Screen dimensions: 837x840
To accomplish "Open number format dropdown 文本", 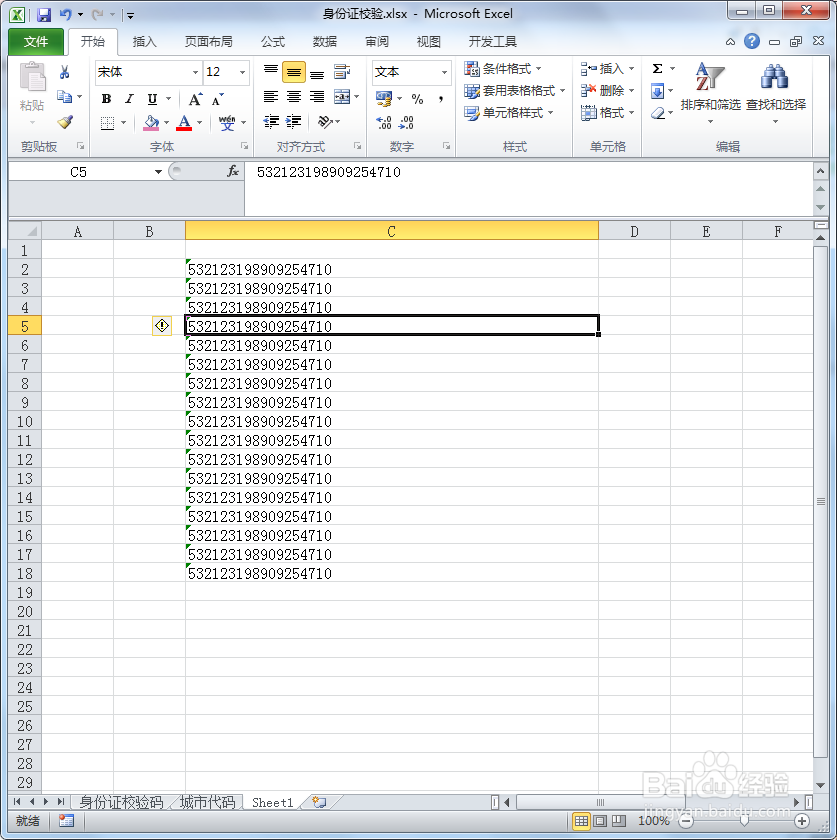I will click(x=444, y=72).
